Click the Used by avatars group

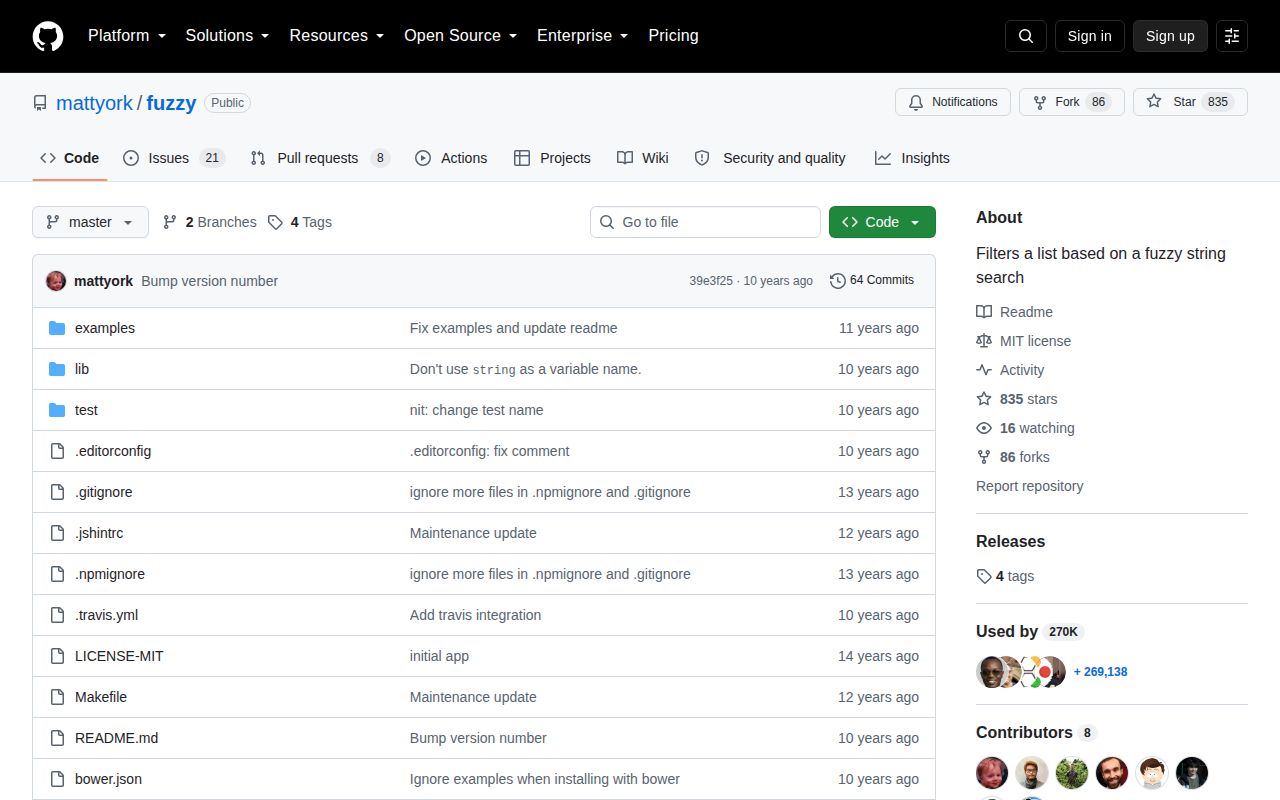(x=1021, y=672)
